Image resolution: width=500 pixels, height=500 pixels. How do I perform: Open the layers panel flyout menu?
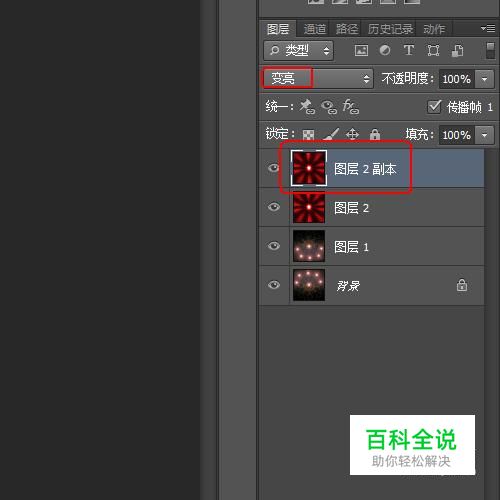488,29
